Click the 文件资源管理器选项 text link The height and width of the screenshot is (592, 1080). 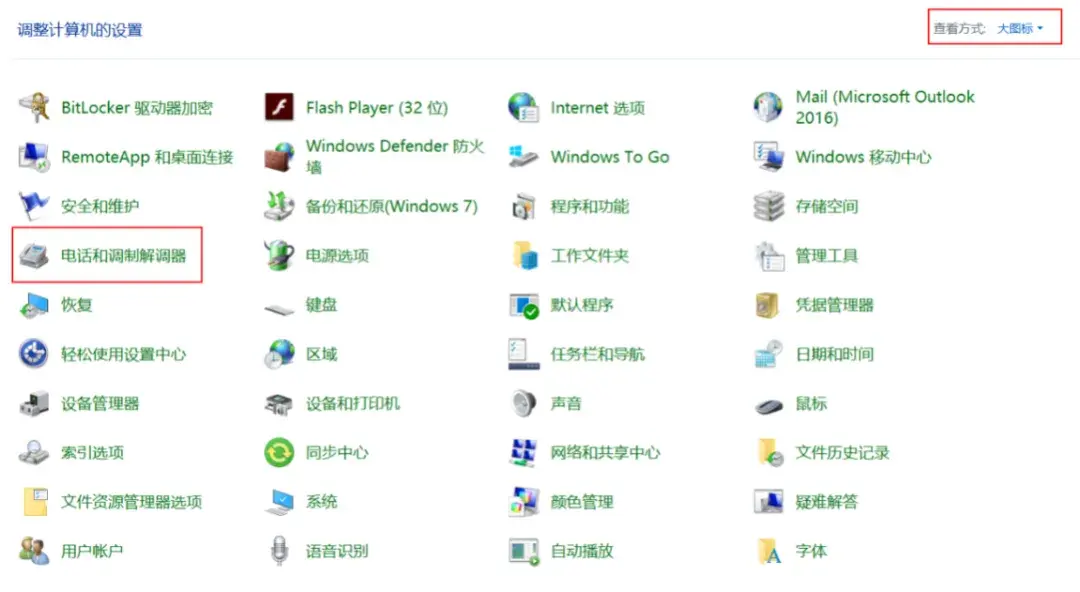tap(132, 502)
